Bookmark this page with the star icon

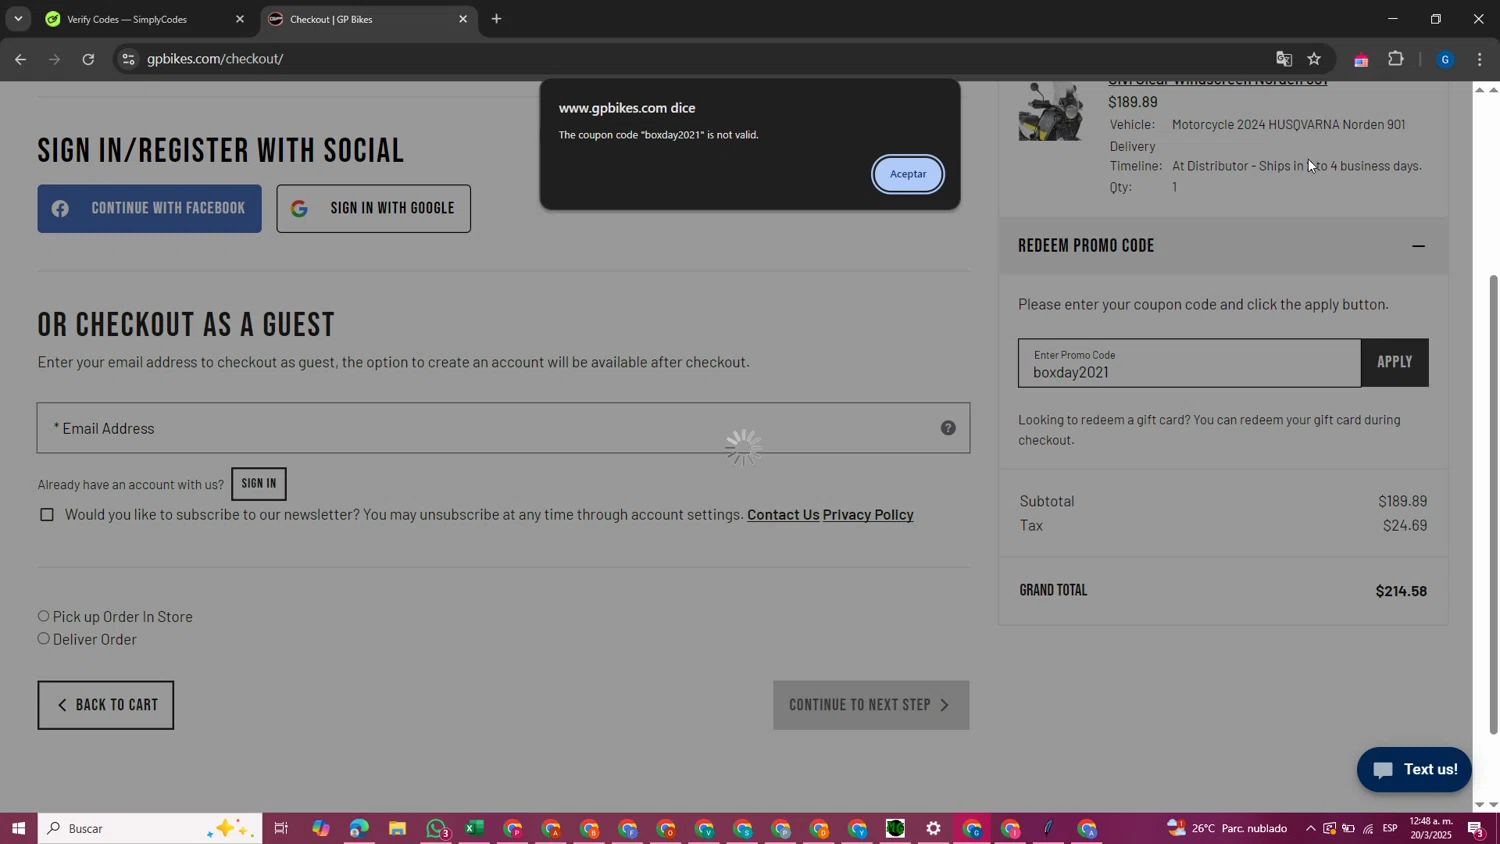pyautogui.click(x=1314, y=59)
